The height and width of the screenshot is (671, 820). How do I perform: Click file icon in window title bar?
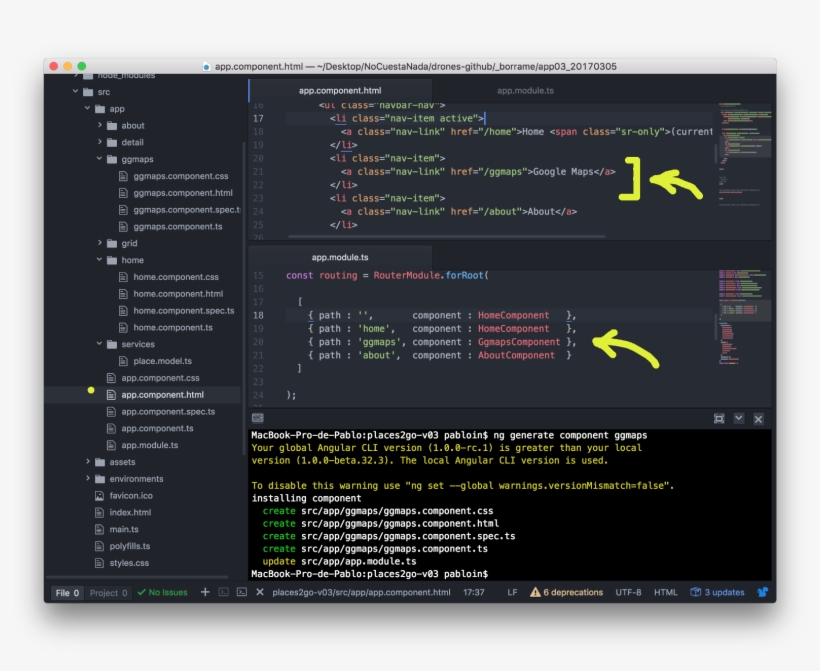pyautogui.click(x=207, y=66)
